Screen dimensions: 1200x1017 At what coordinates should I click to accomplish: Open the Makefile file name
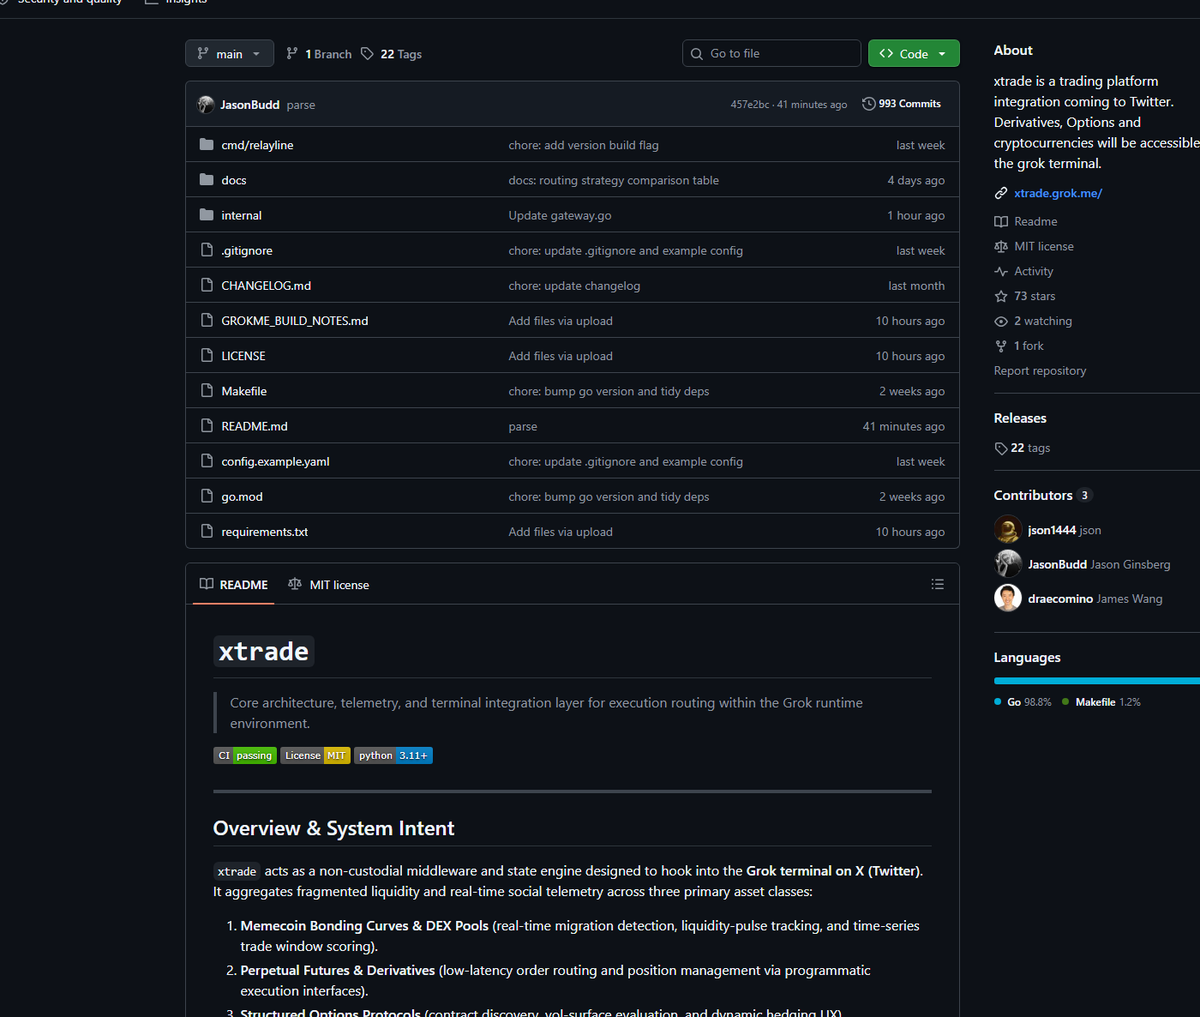[x=244, y=391]
